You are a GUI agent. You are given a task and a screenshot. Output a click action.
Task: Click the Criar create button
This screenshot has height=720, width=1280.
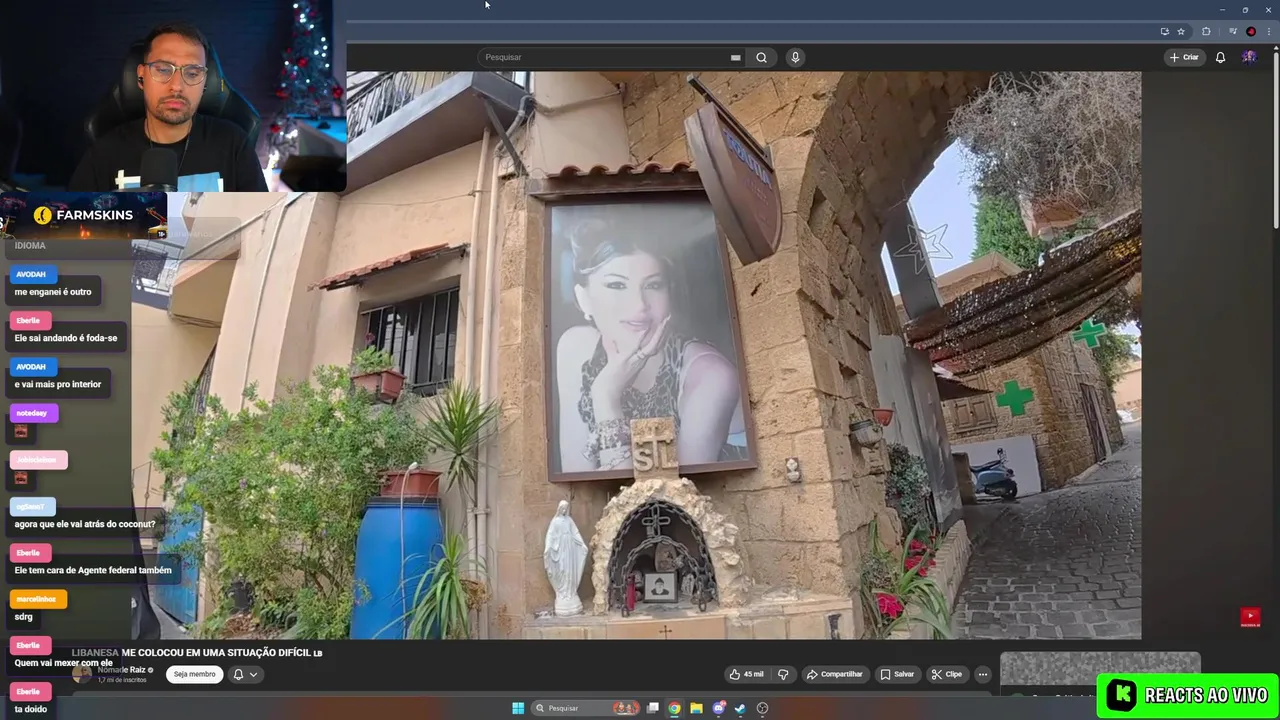[x=1184, y=57]
